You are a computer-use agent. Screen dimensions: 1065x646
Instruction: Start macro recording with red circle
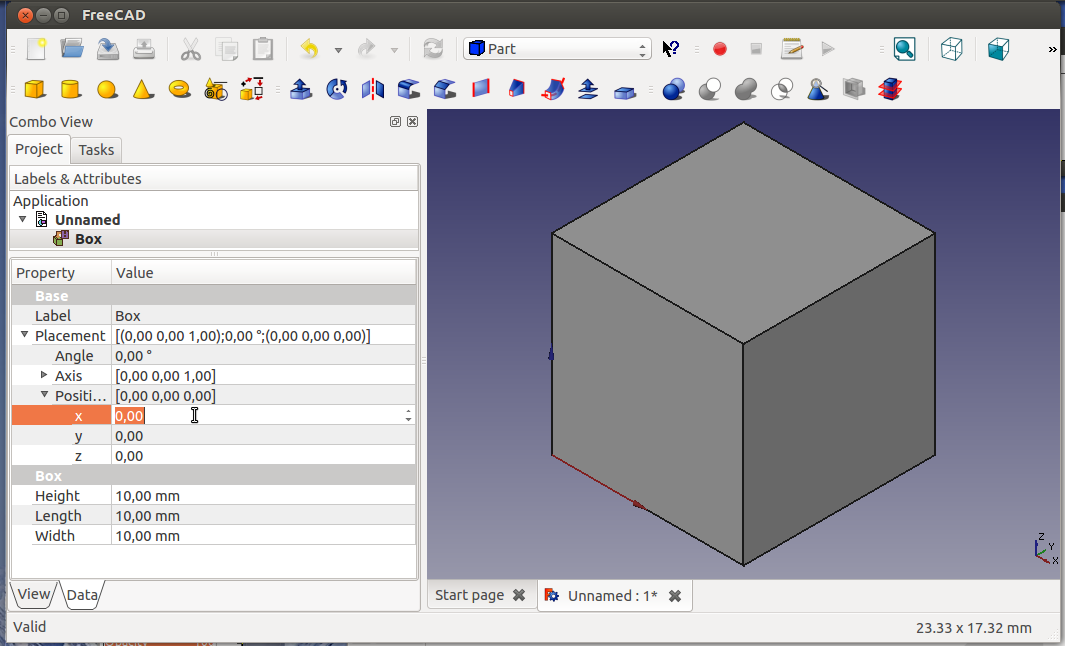(x=719, y=49)
